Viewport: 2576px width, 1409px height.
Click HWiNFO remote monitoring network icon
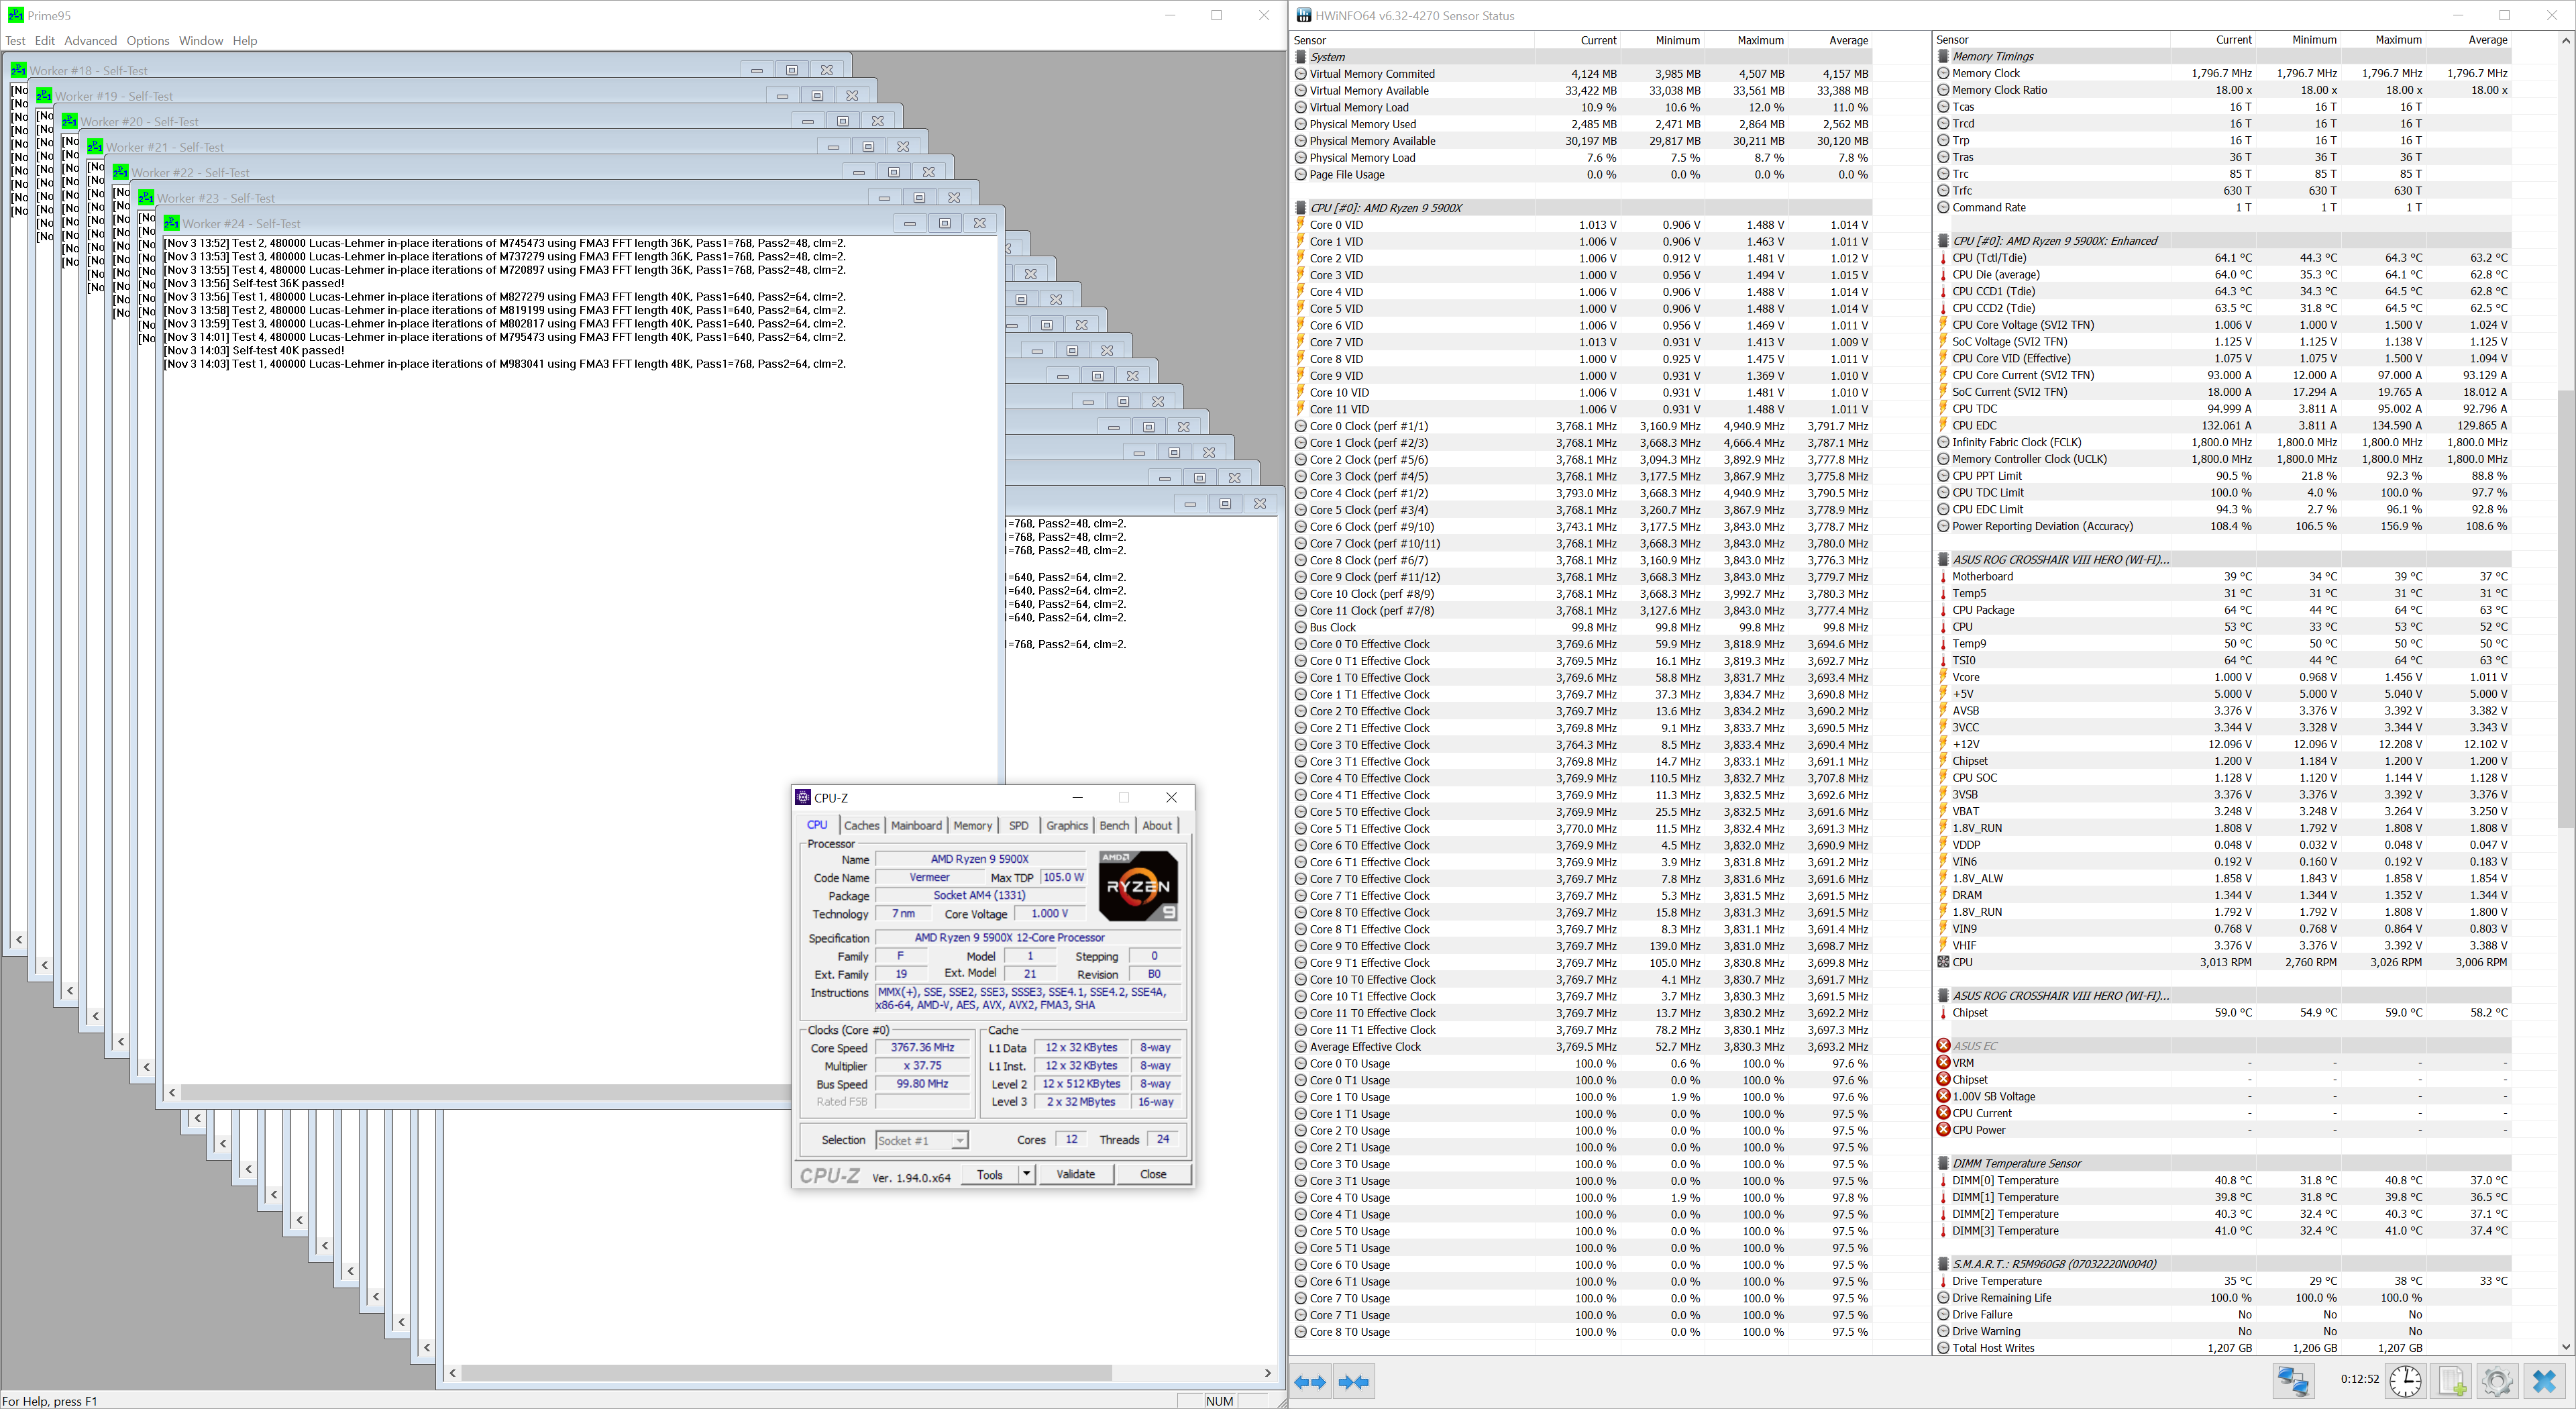pos(2293,1381)
